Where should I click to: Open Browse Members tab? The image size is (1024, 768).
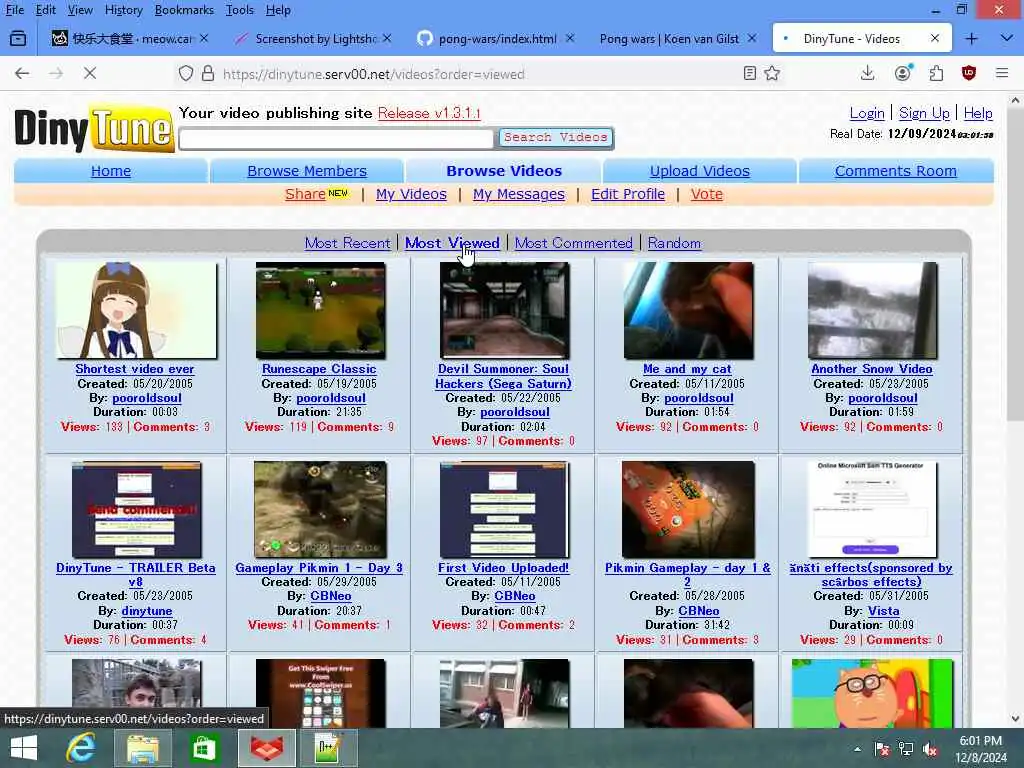(307, 171)
